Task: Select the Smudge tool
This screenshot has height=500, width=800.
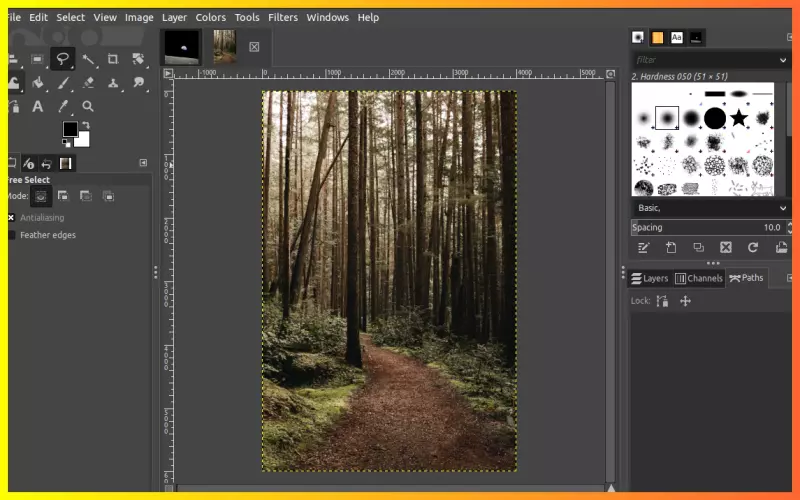Action: tap(138, 83)
